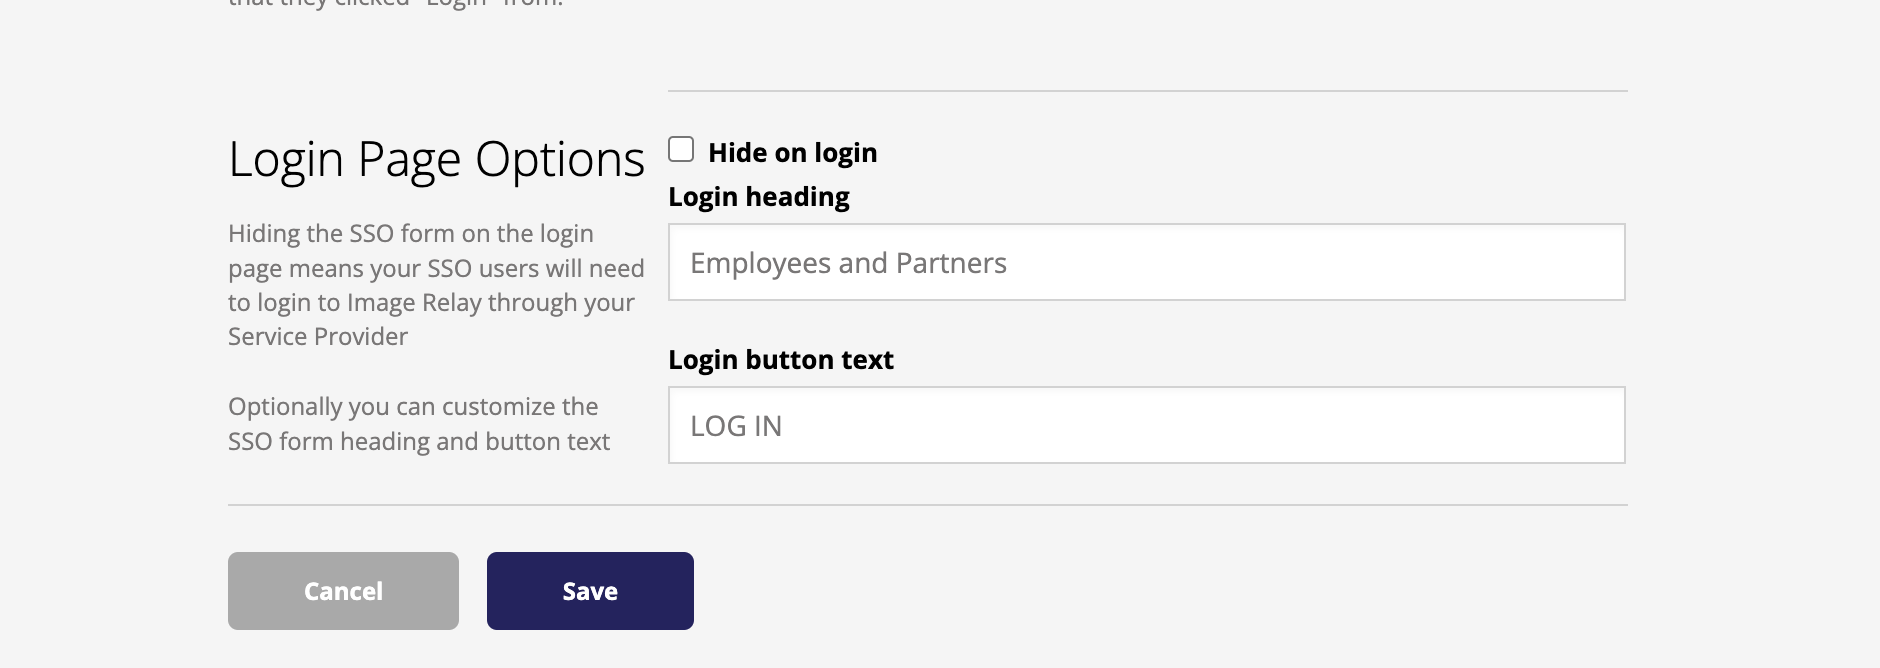Click the "LOG IN" placeholder text
This screenshot has height=668, width=1880.
click(x=736, y=426)
